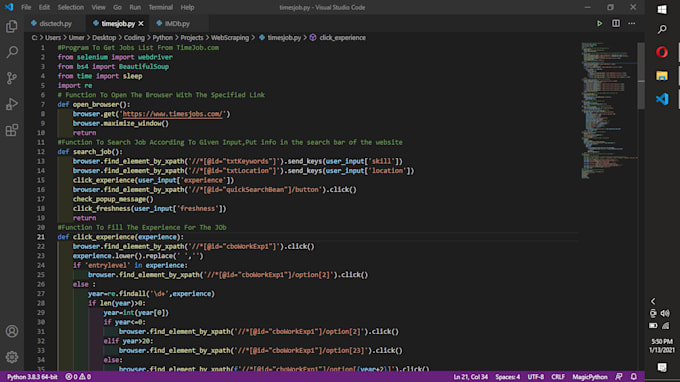Open the Manage gear icon
The width and height of the screenshot is (680, 382).
12,357
